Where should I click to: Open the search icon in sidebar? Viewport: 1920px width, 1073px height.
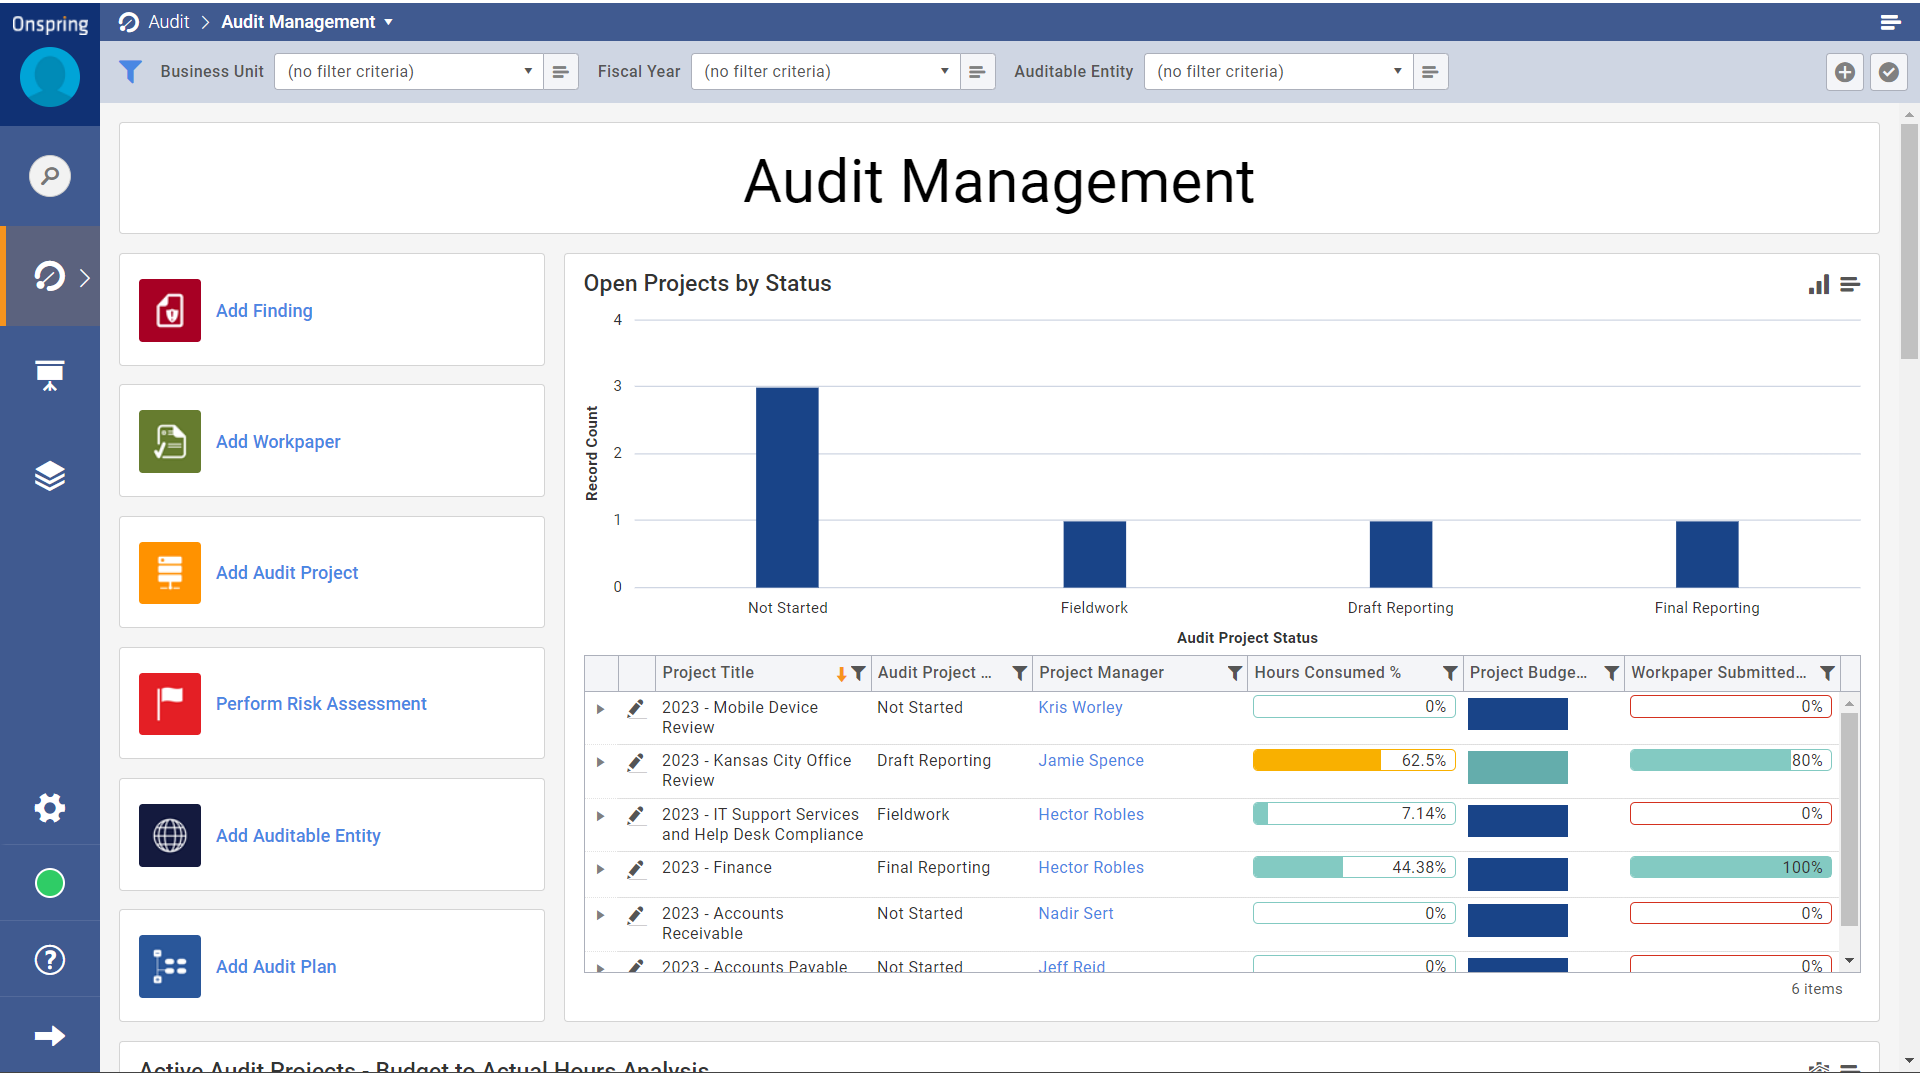tap(50, 176)
